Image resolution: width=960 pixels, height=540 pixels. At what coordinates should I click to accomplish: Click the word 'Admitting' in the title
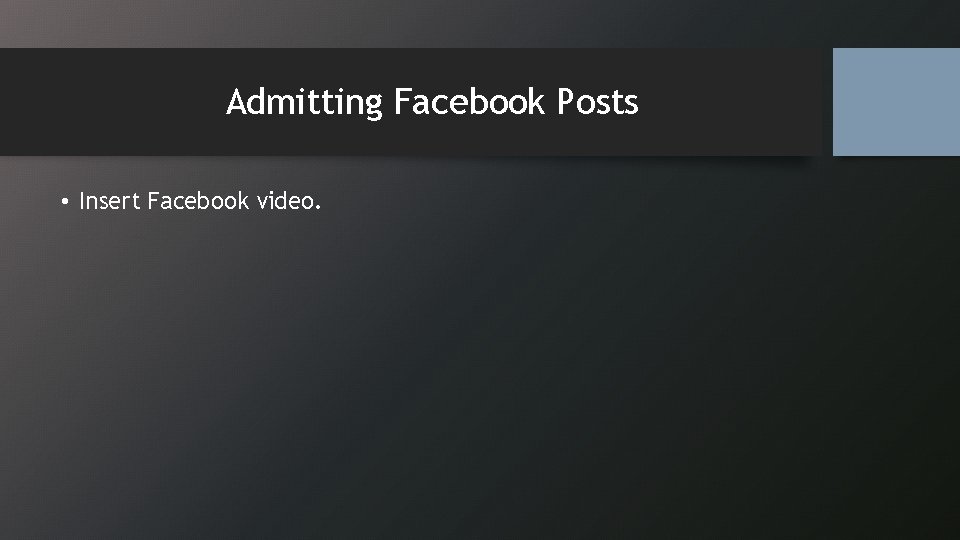pos(304,102)
